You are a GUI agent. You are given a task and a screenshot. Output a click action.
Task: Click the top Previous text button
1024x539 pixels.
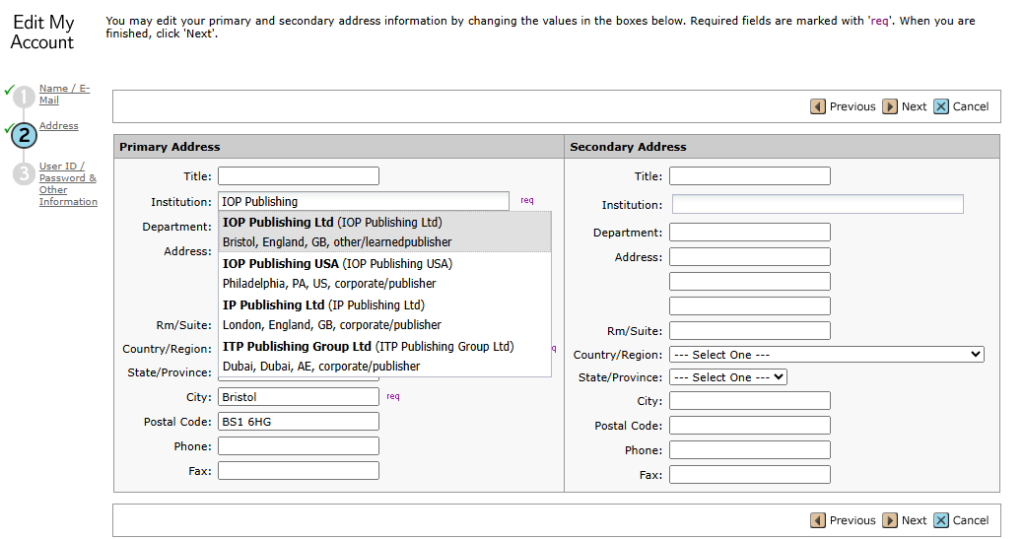click(x=852, y=106)
